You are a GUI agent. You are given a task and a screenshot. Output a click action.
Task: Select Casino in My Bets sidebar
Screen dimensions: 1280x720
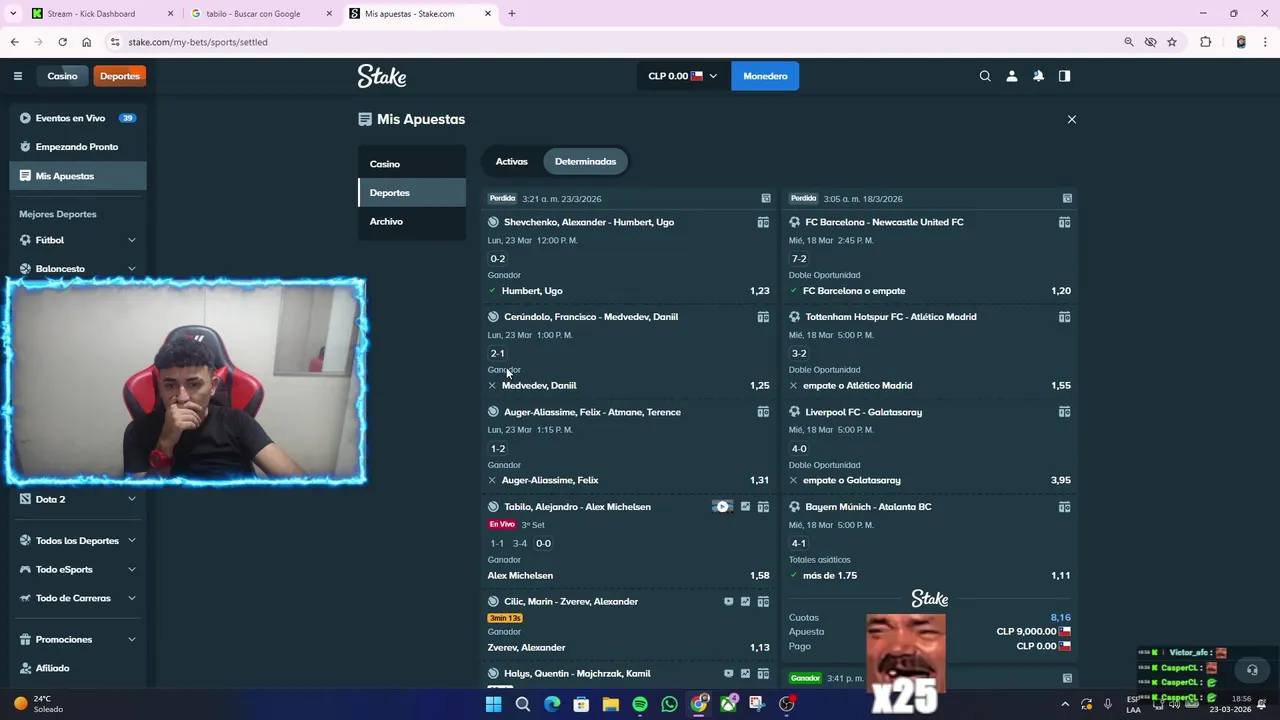pos(411,164)
